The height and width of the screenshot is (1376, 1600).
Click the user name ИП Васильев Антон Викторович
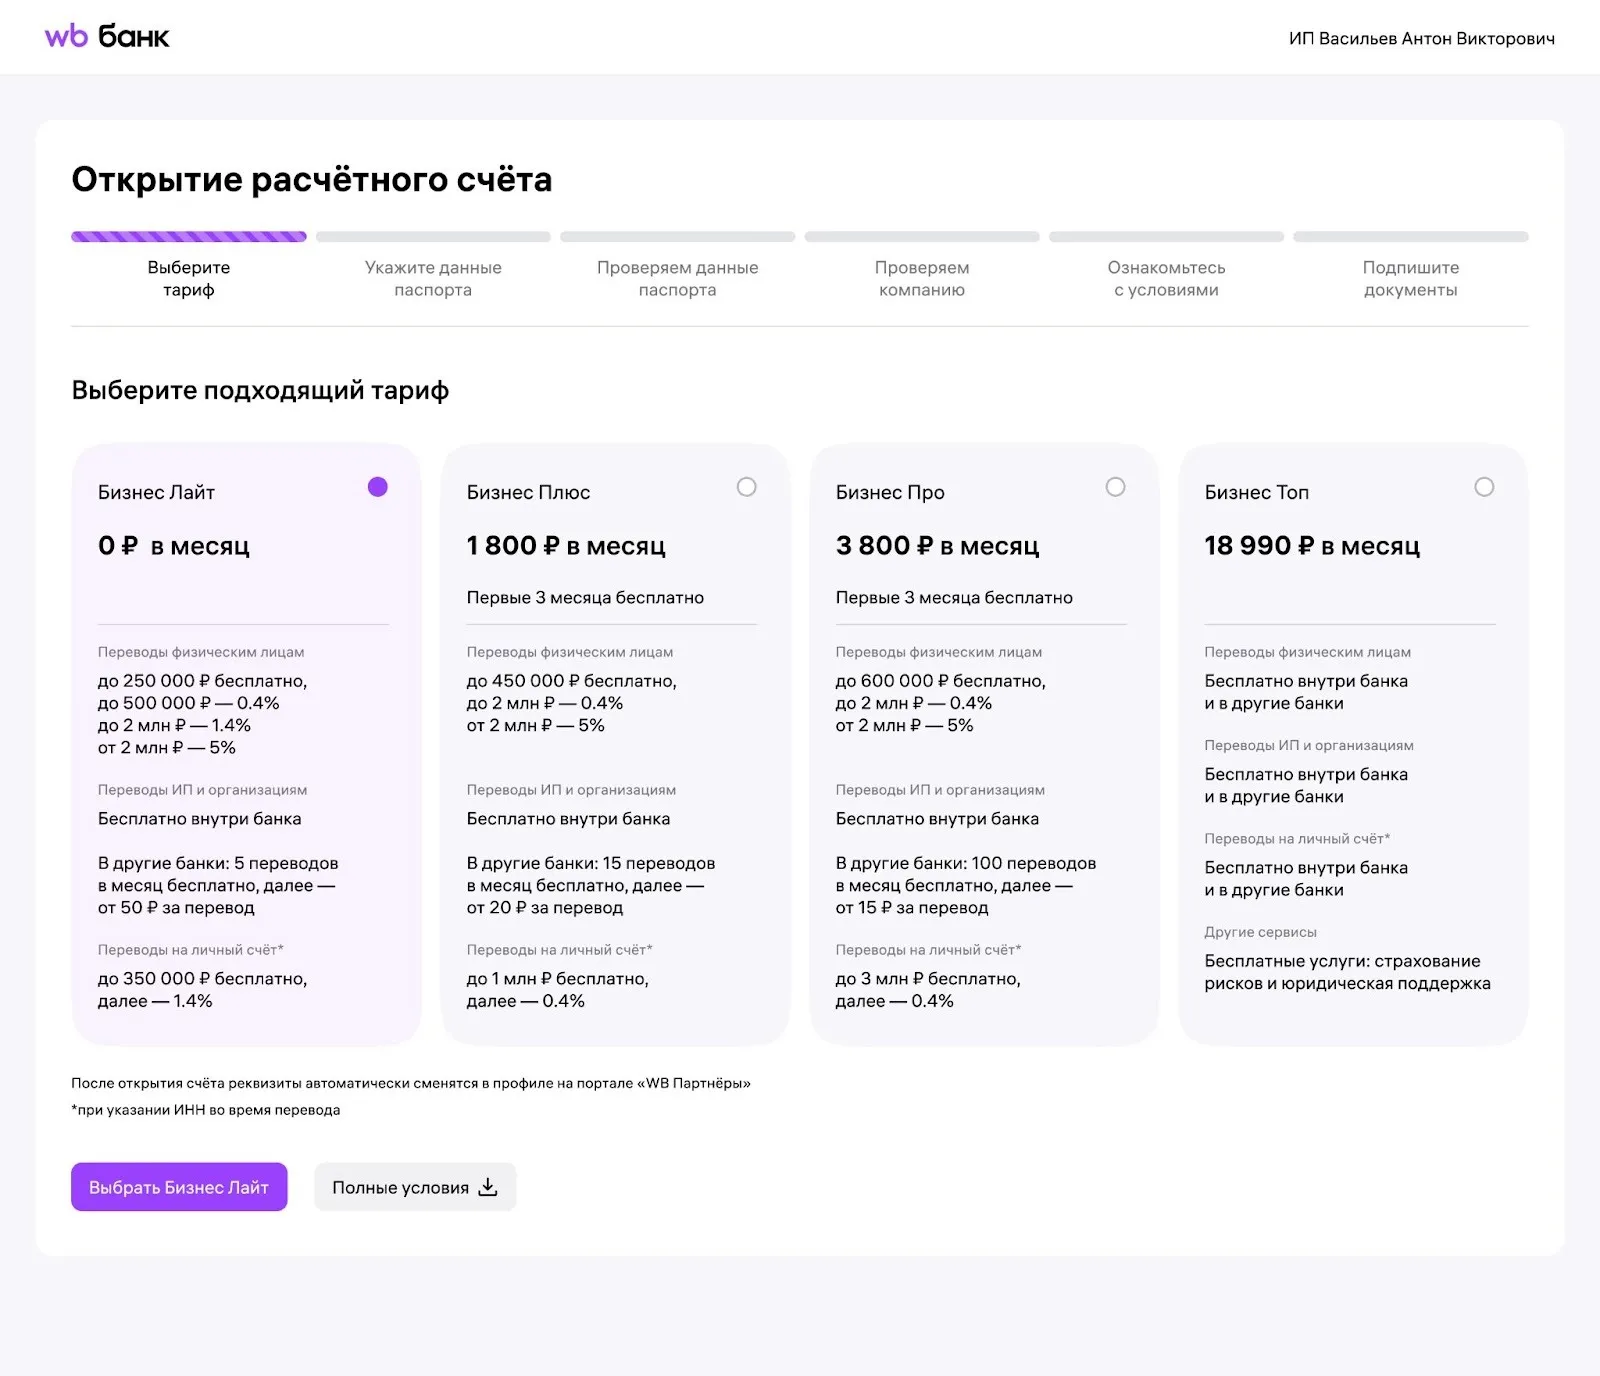coord(1421,39)
